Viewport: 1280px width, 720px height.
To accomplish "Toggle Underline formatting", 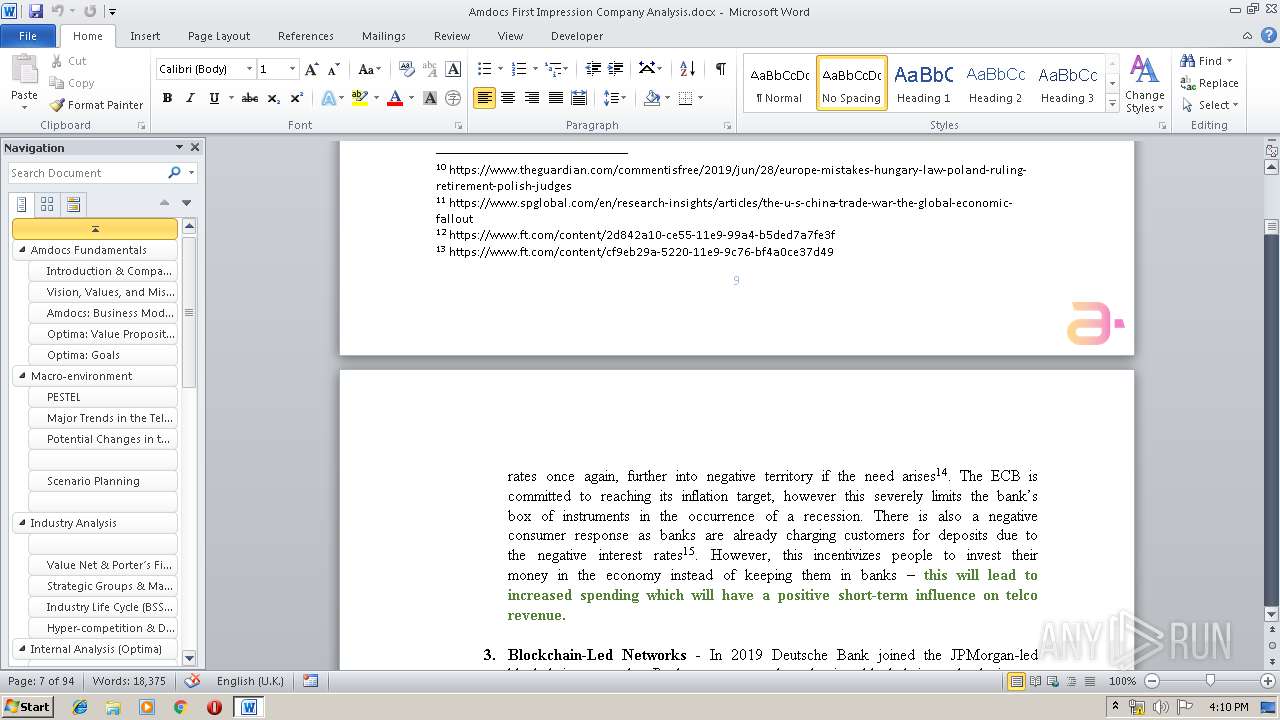I will 214,98.
